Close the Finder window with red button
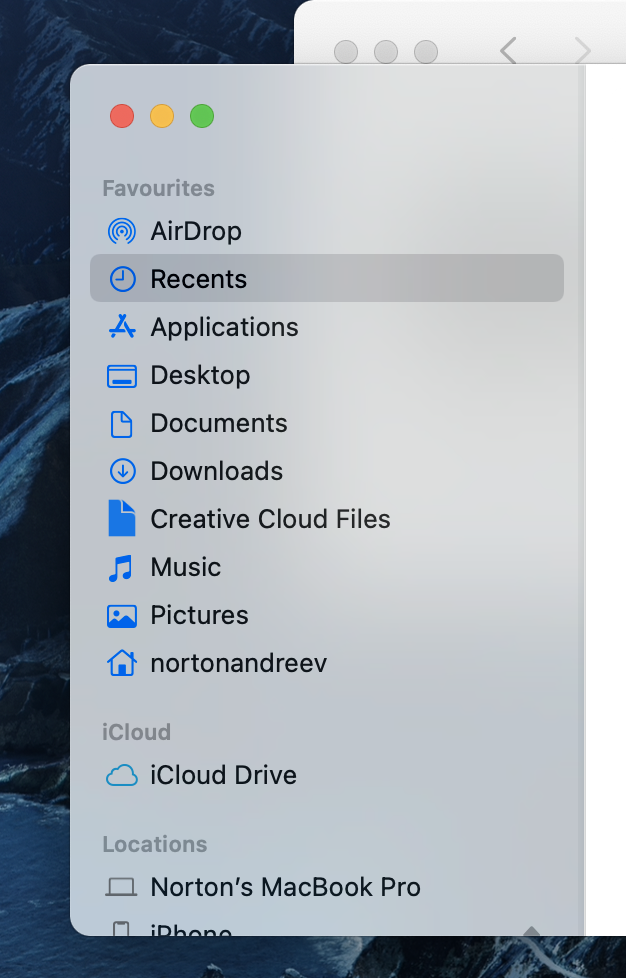This screenshot has height=978, width=626. (x=122, y=116)
